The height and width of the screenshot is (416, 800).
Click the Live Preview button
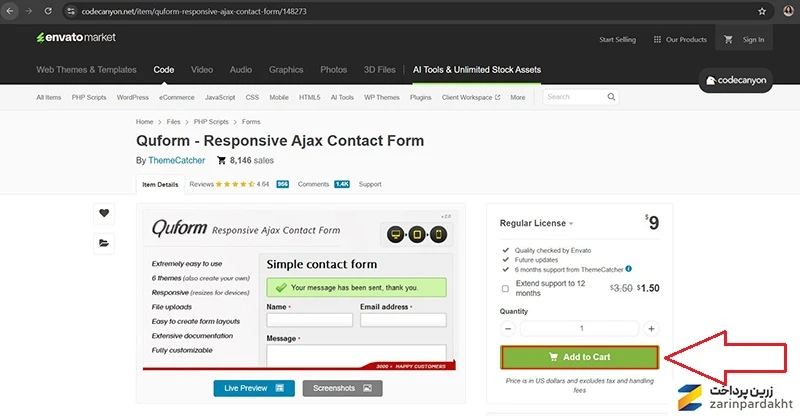[254, 388]
